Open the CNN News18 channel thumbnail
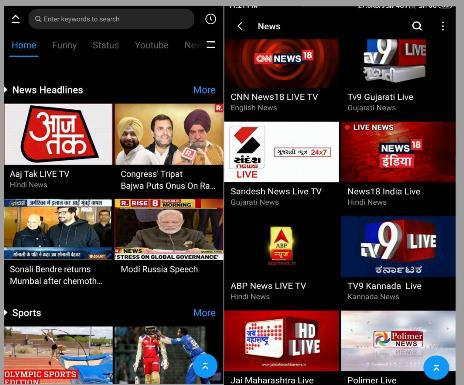Screen dimensions: 464x385 click(x=282, y=63)
